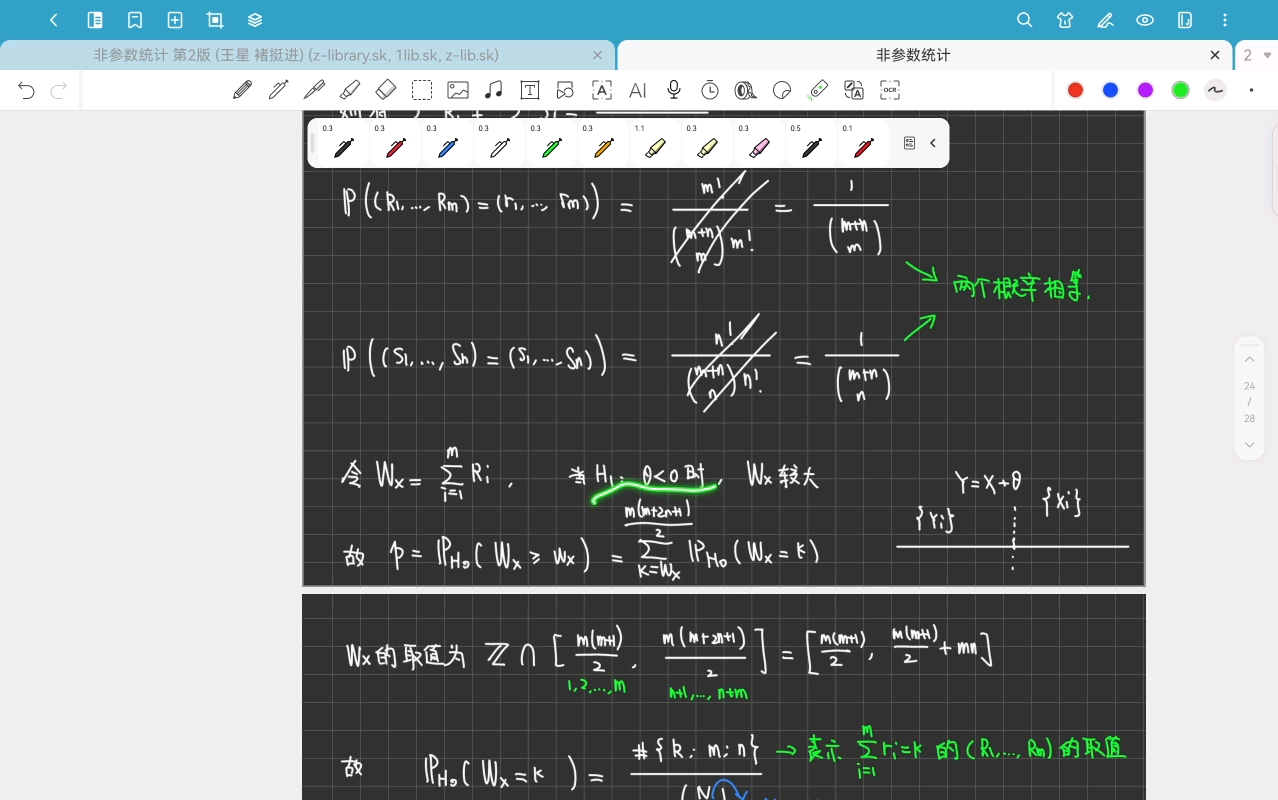Open the AI assistant tool
The width and height of the screenshot is (1278, 800).
click(x=638, y=90)
